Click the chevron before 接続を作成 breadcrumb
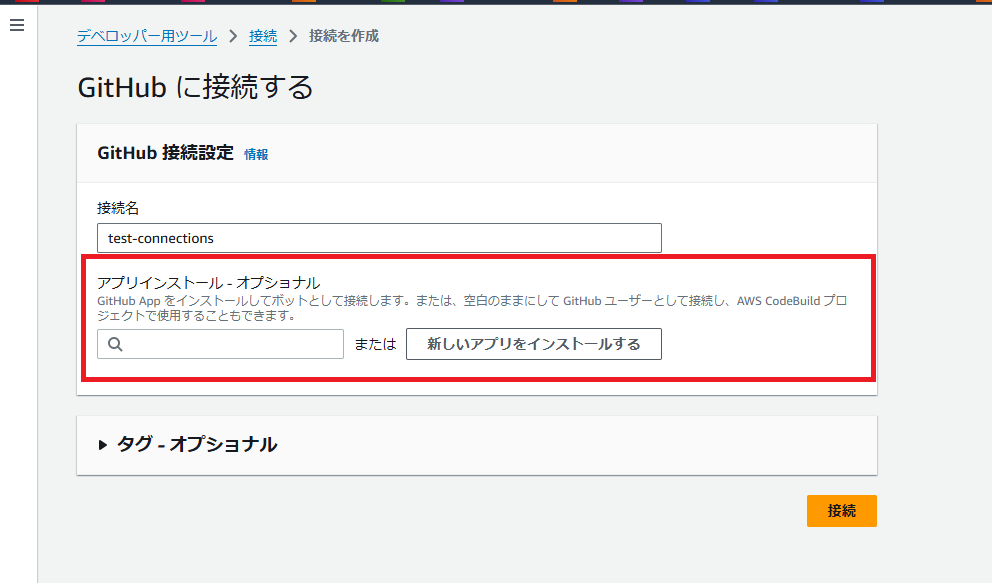 tap(292, 35)
